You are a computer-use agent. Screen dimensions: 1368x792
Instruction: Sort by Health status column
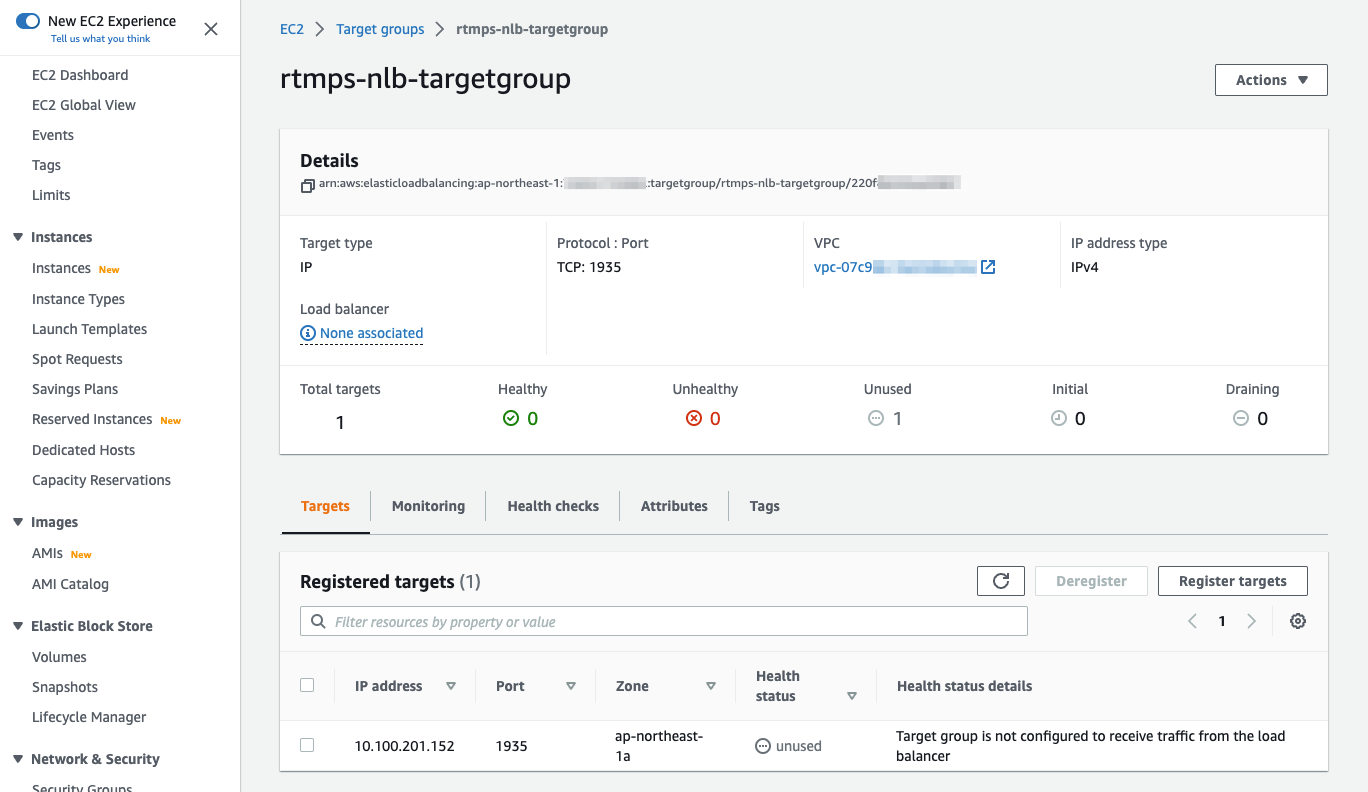click(852, 696)
